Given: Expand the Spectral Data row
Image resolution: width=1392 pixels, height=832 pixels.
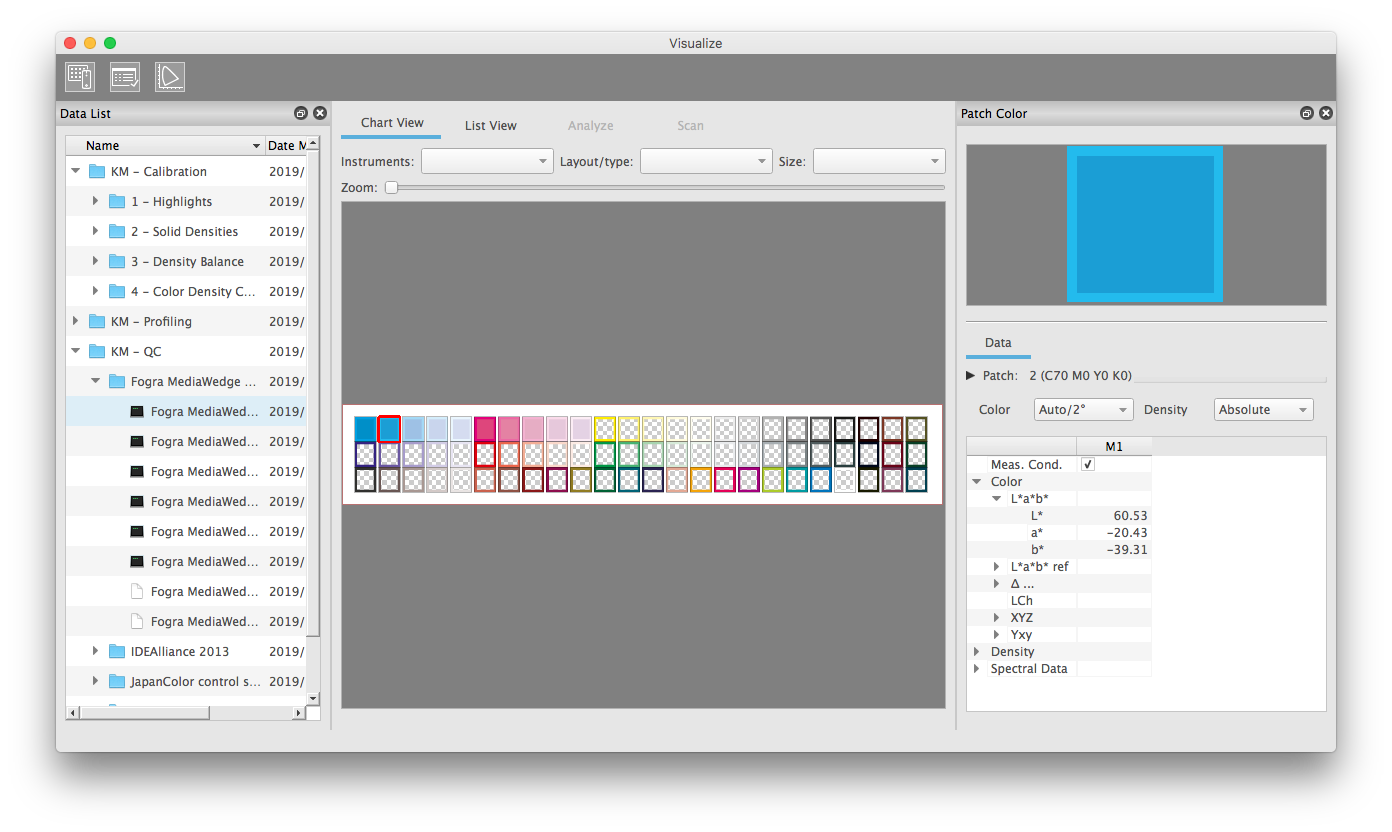Looking at the screenshot, I should coord(977,669).
